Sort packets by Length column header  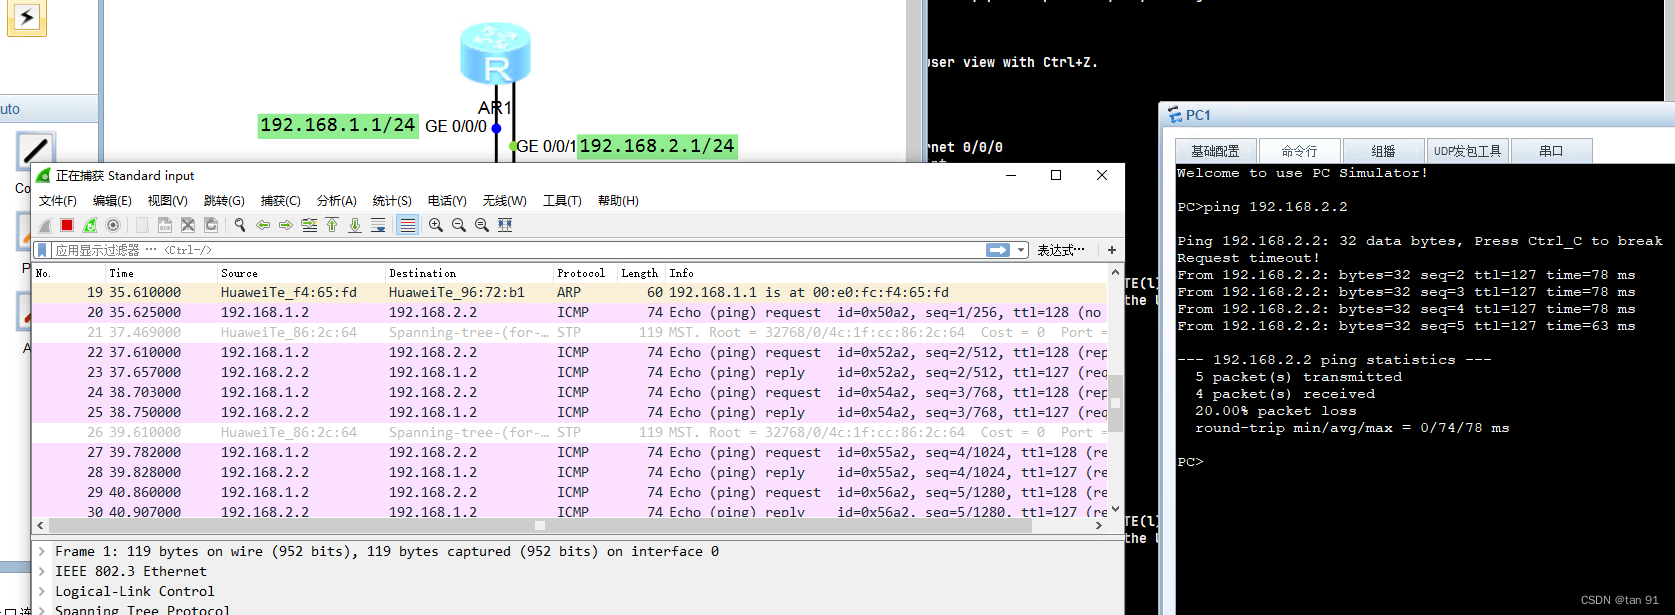[x=639, y=273]
